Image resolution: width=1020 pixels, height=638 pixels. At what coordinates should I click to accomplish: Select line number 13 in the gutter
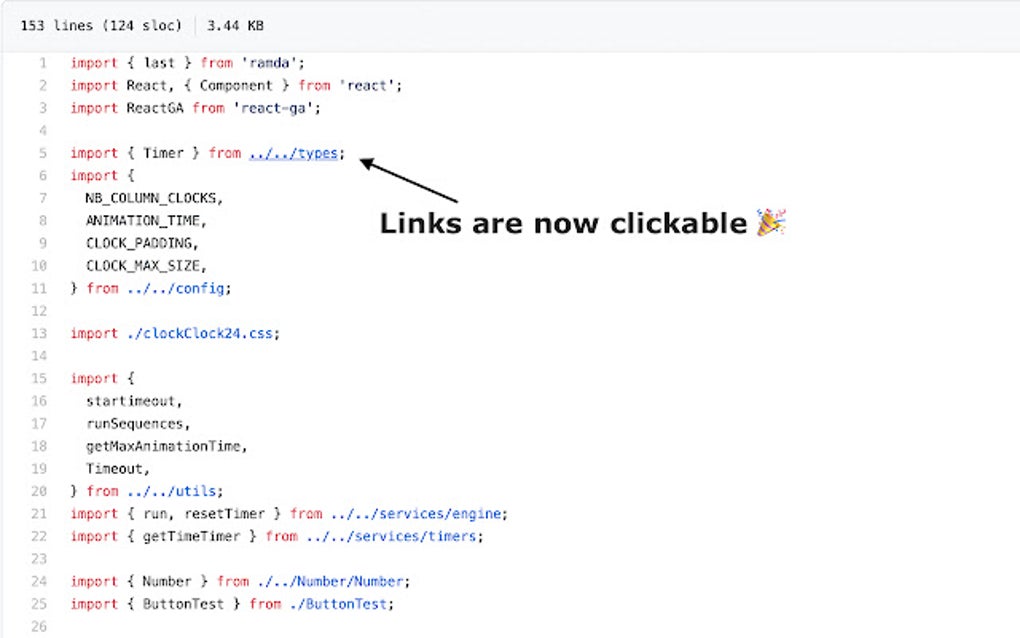pyautogui.click(x=39, y=334)
